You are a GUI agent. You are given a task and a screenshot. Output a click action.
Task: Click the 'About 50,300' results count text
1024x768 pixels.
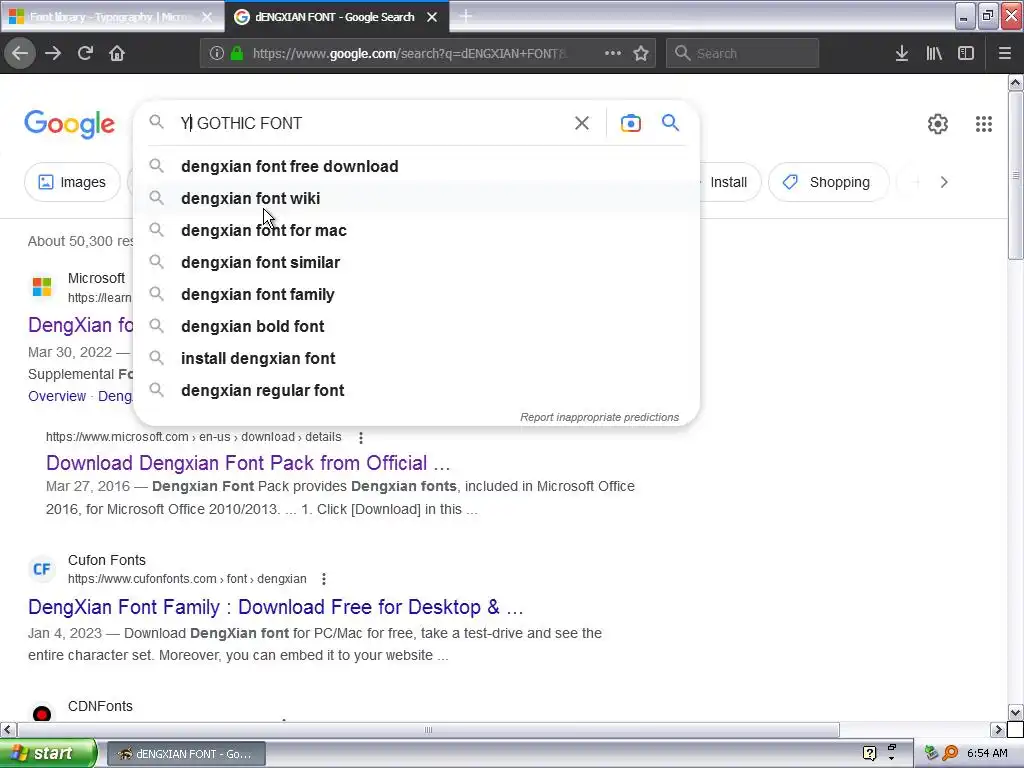(x=80, y=241)
